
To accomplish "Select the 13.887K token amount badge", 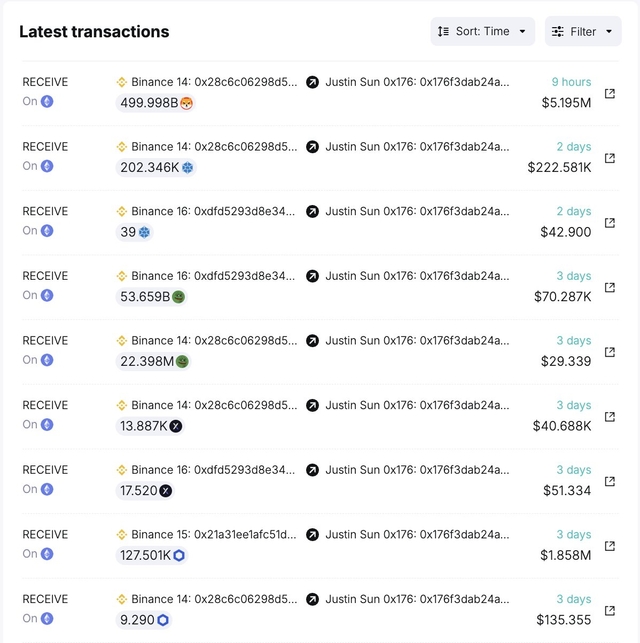I will [x=150, y=426].
